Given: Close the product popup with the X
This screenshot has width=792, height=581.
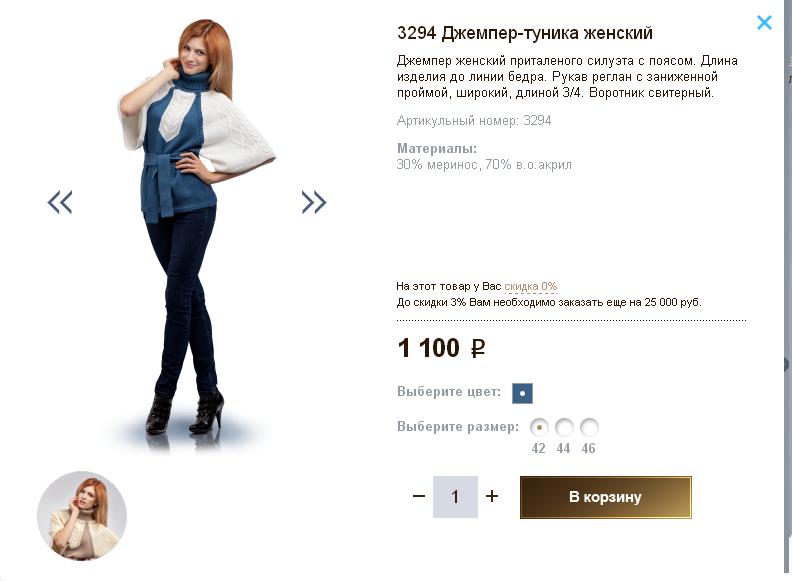Looking at the screenshot, I should click(x=764, y=22).
